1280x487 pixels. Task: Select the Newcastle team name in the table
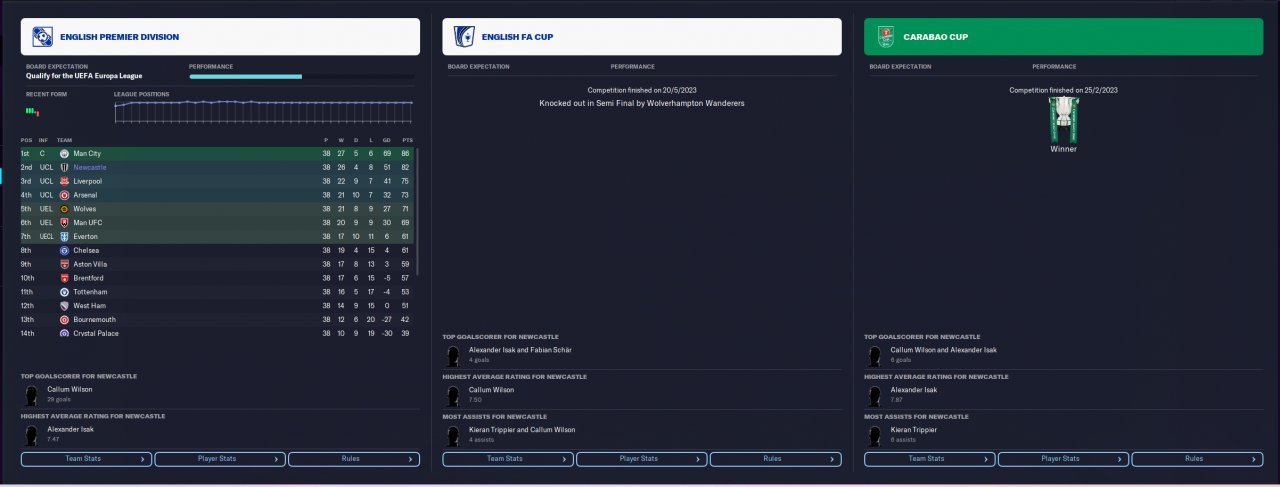[x=90, y=168]
